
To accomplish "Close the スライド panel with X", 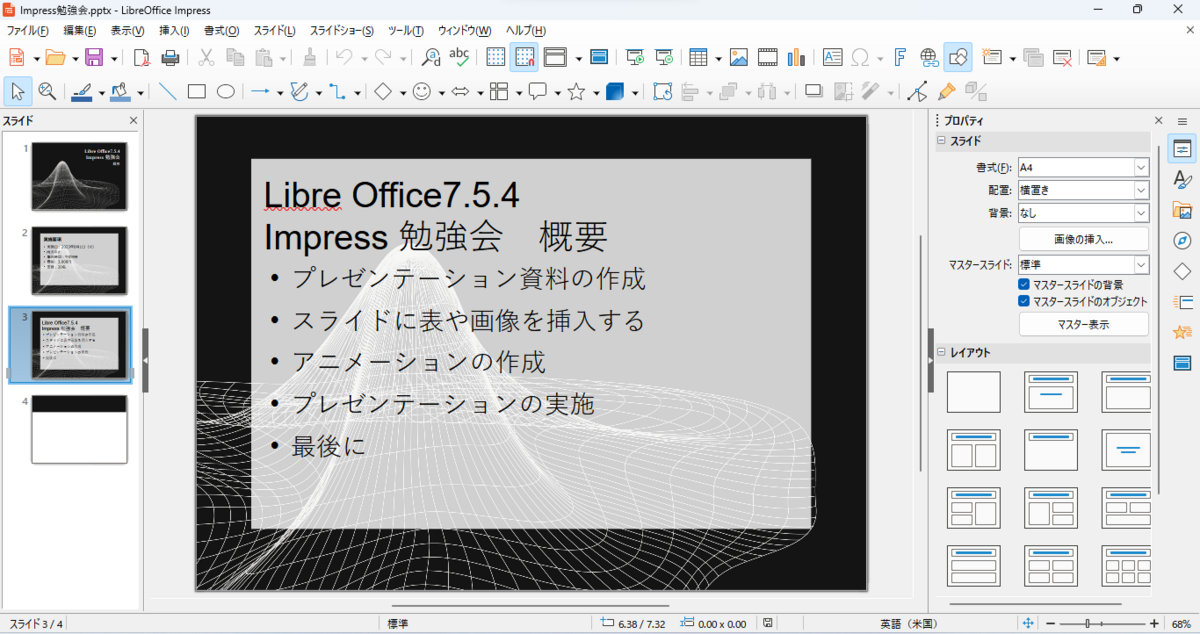I will pos(134,121).
